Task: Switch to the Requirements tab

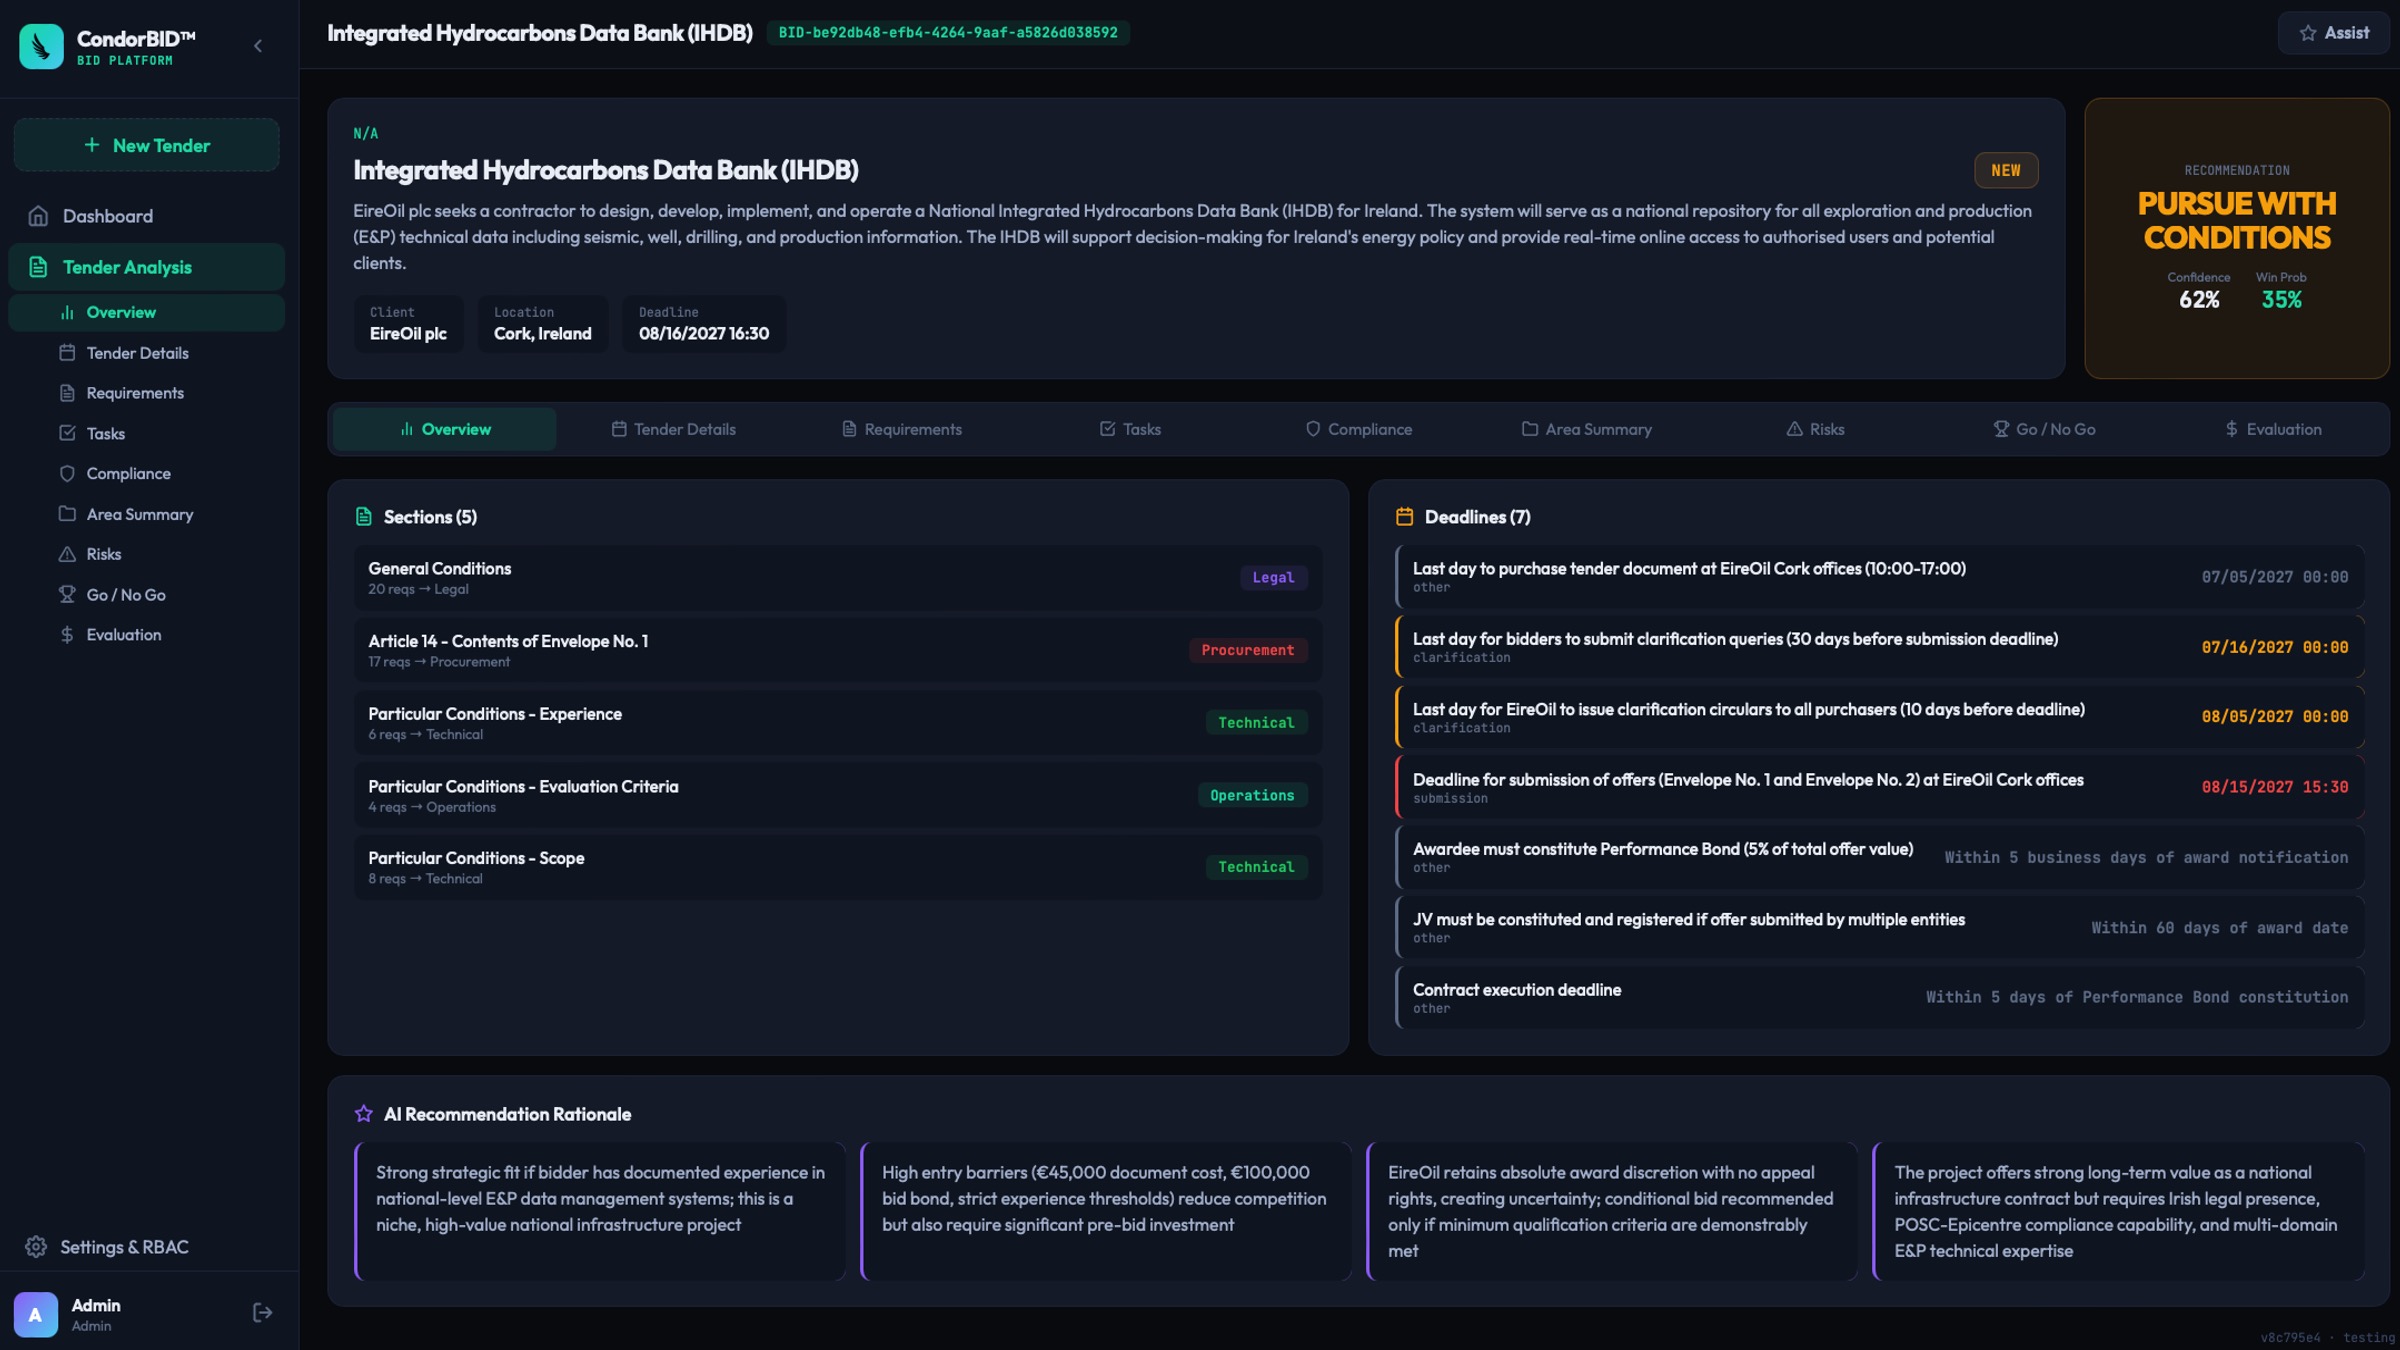Action: (x=901, y=429)
